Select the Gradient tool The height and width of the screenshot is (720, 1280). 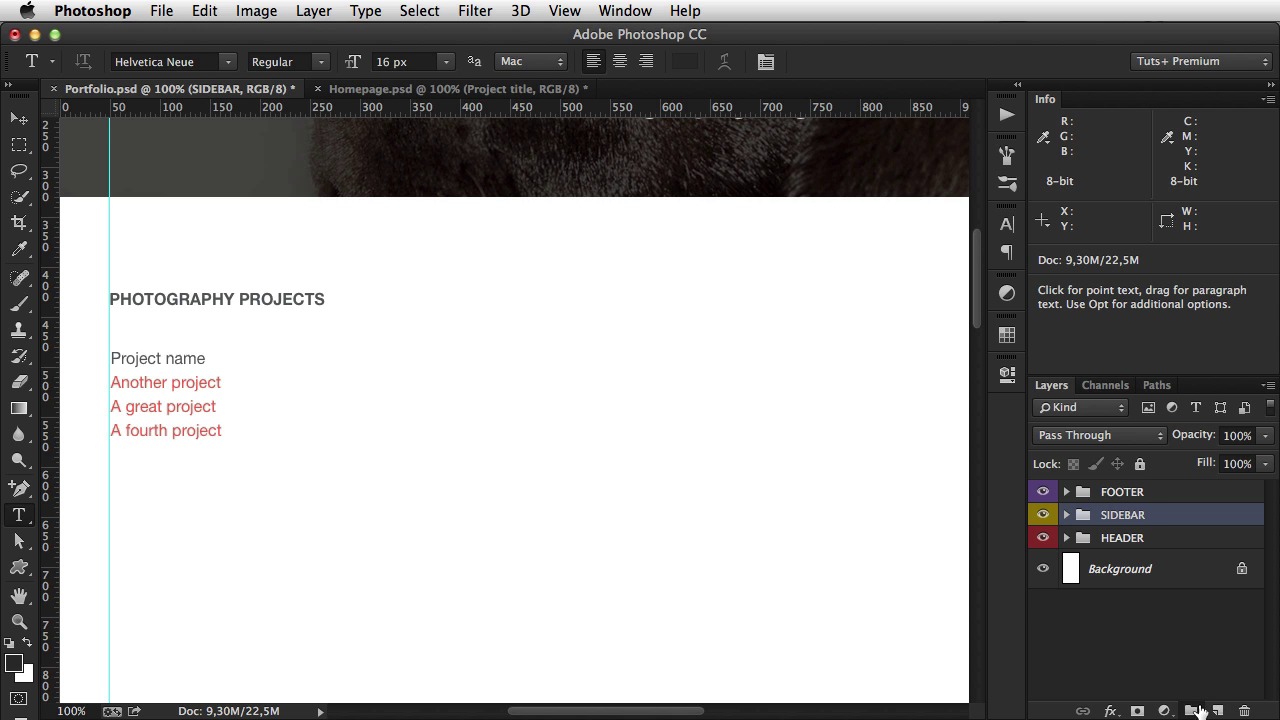[x=19, y=408]
